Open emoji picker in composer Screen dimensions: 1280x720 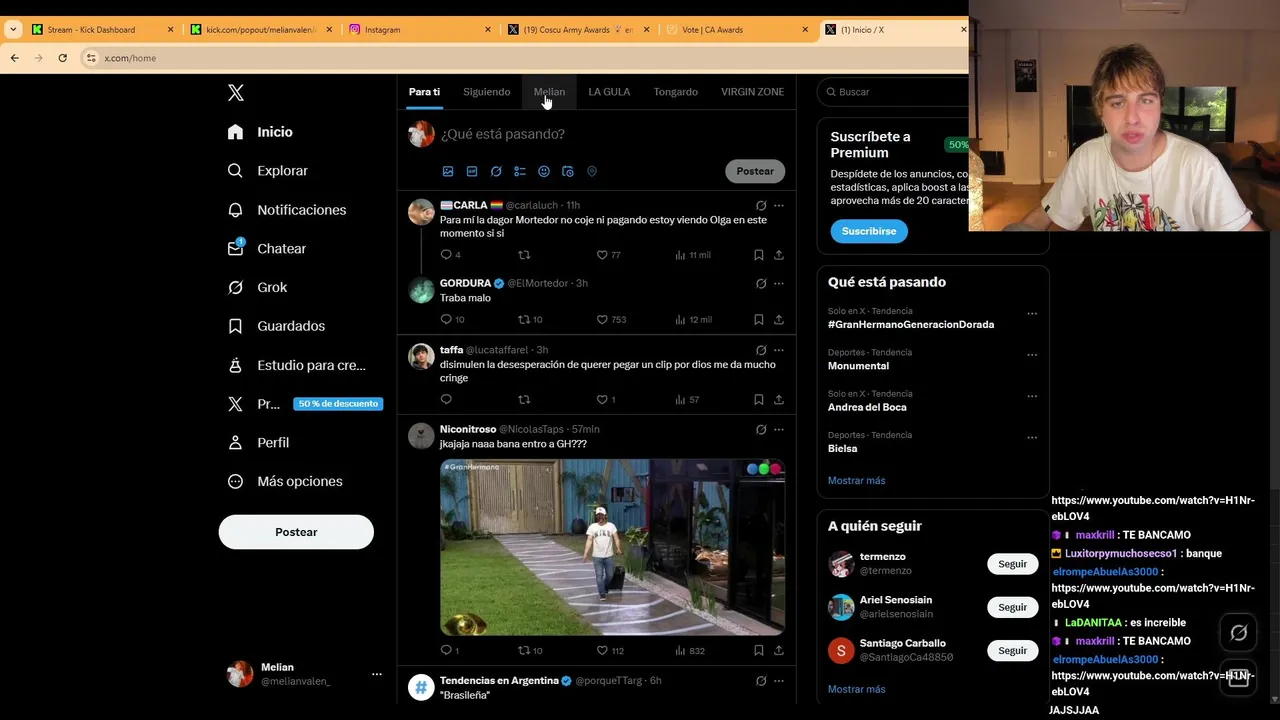[544, 171]
